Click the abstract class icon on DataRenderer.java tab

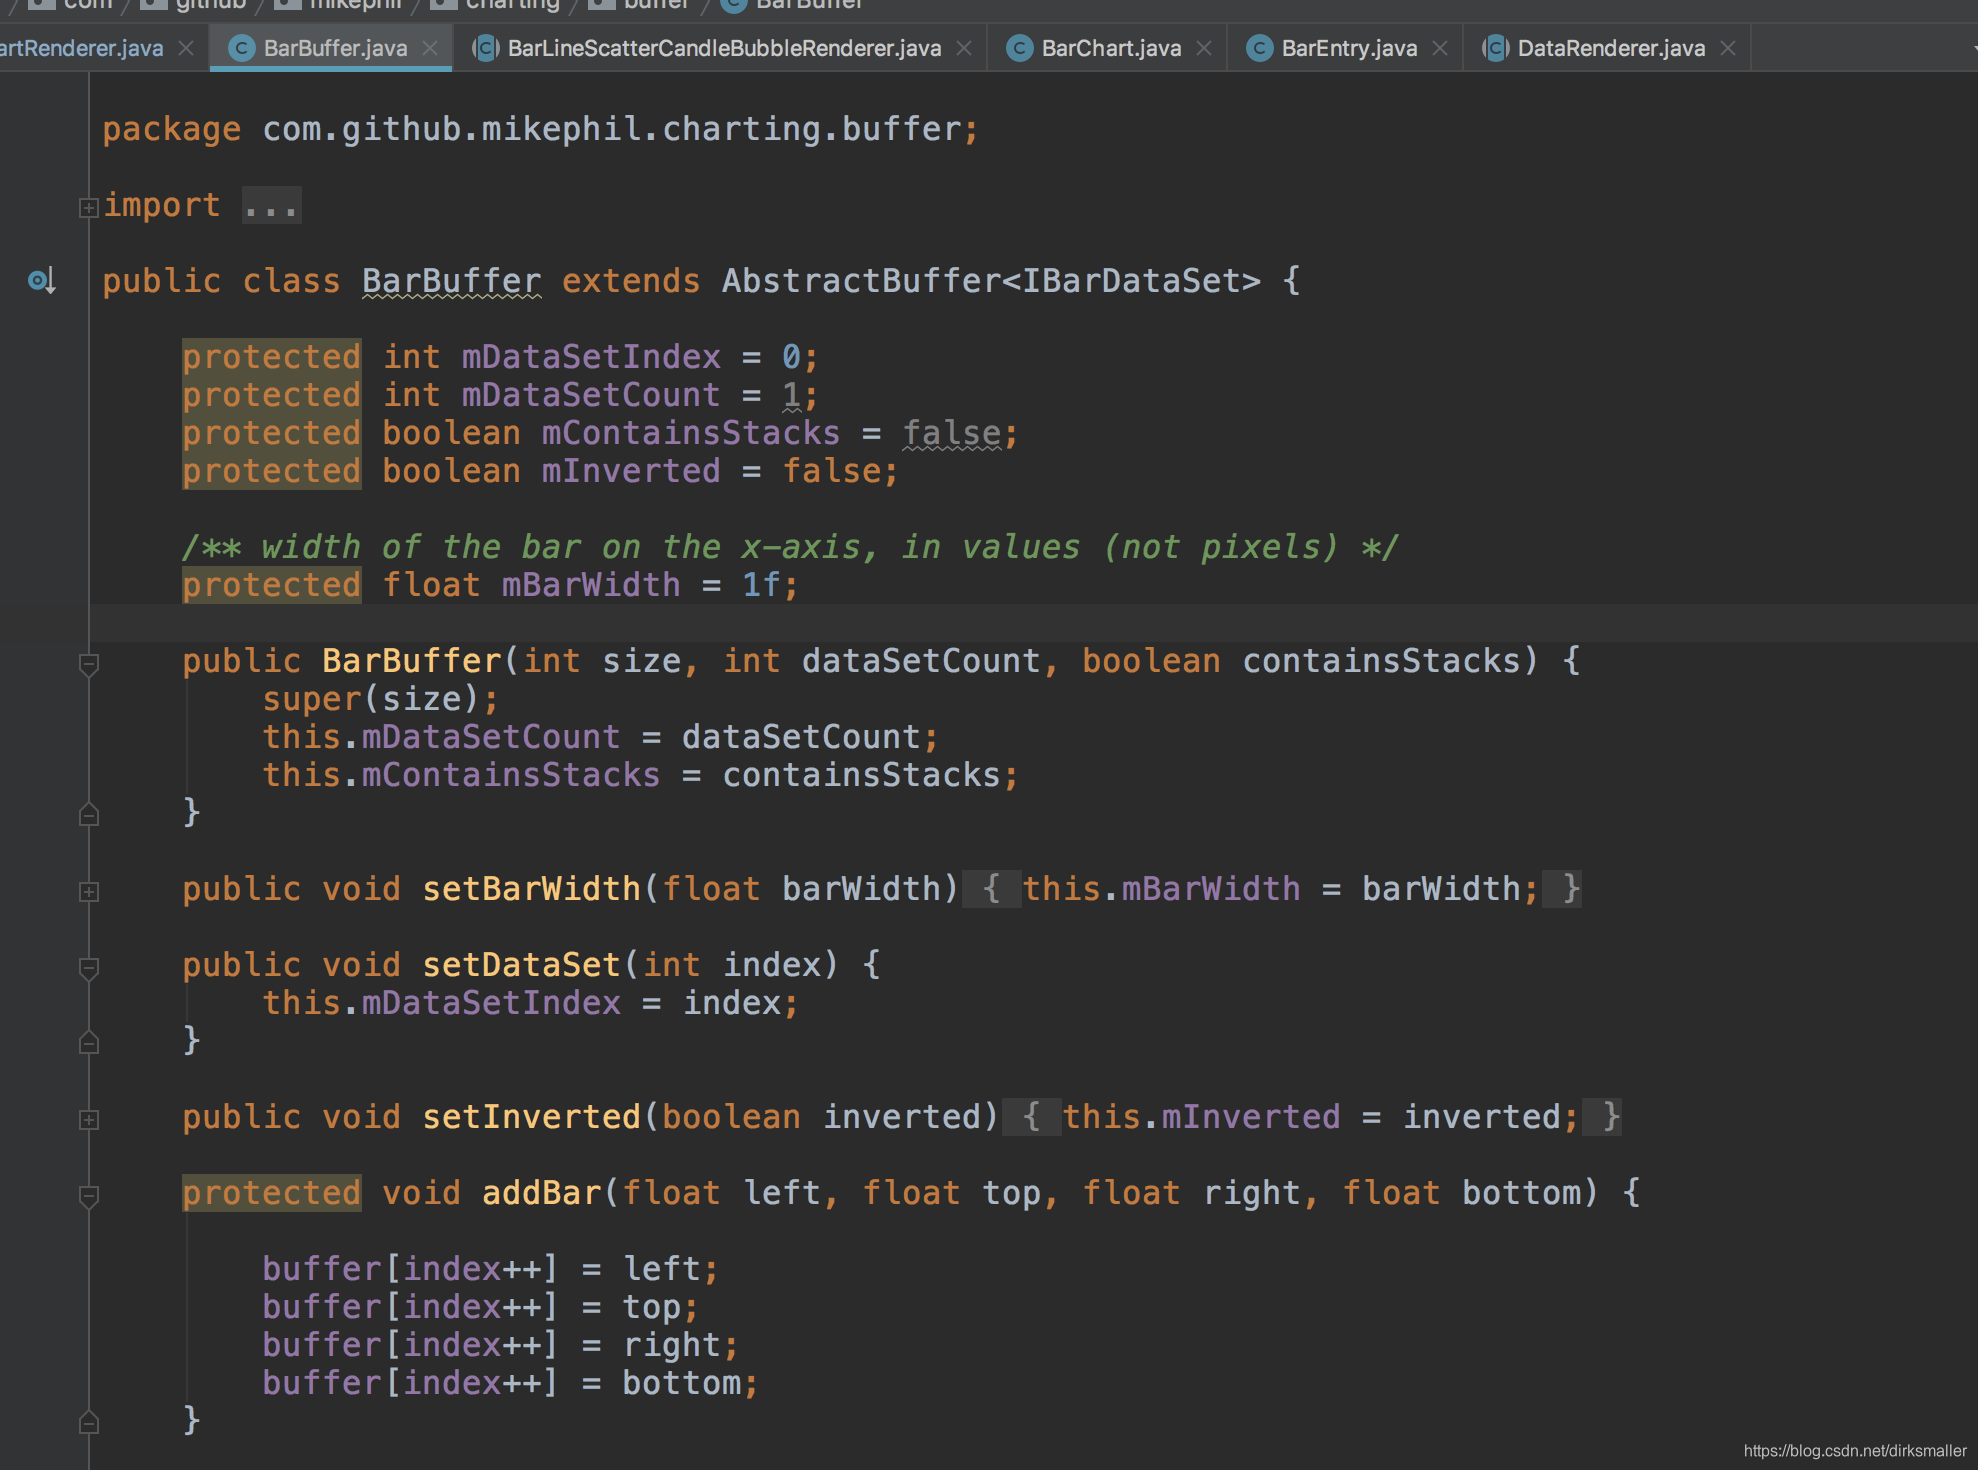click(x=1494, y=48)
